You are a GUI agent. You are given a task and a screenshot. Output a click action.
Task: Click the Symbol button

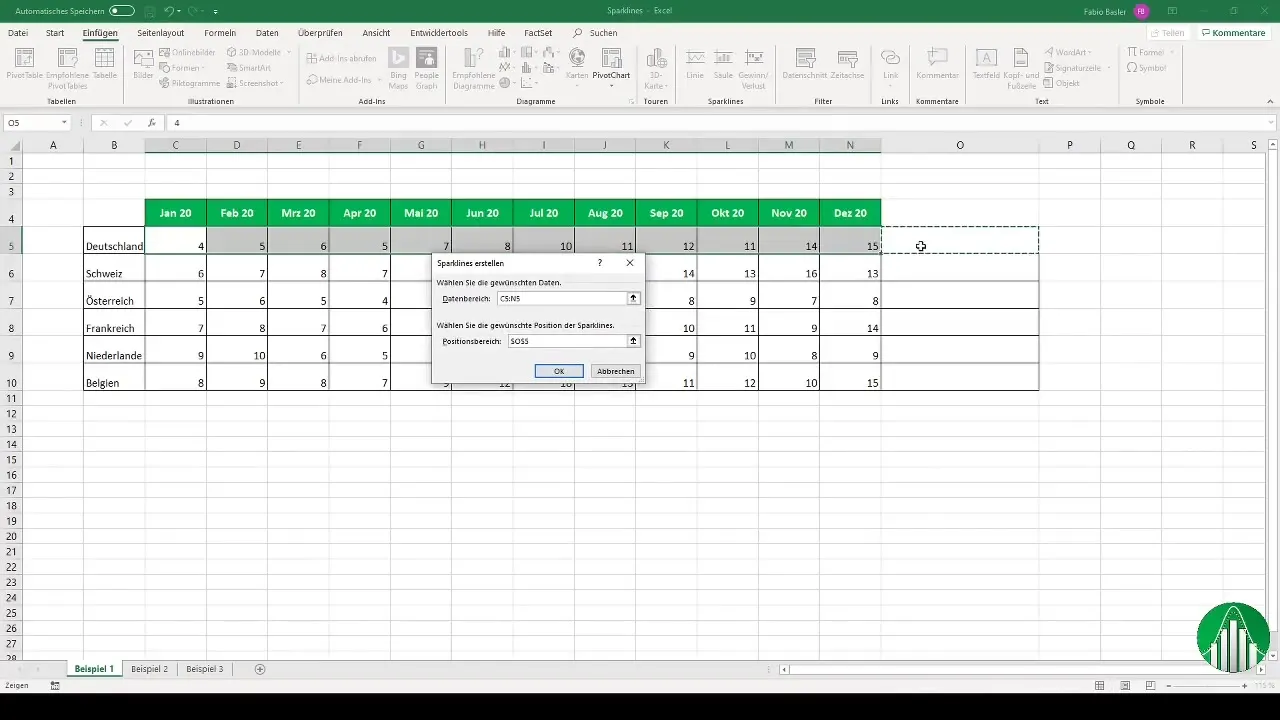tap(1146, 67)
